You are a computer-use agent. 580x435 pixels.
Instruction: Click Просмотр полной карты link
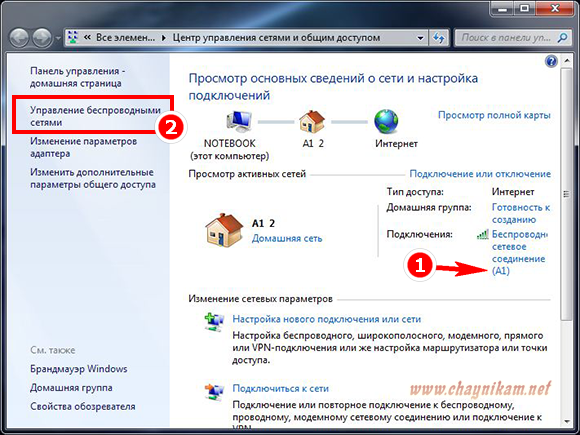tap(494, 115)
